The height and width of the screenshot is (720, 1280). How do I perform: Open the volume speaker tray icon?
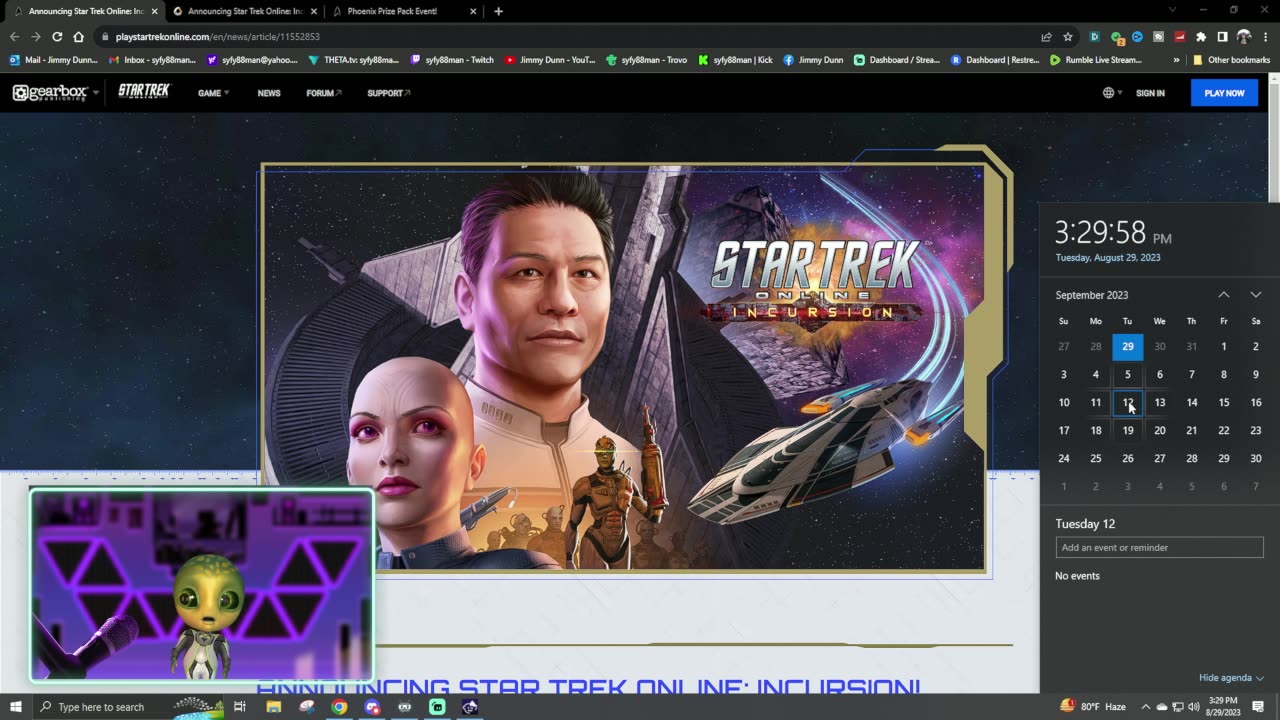[x=1194, y=707]
